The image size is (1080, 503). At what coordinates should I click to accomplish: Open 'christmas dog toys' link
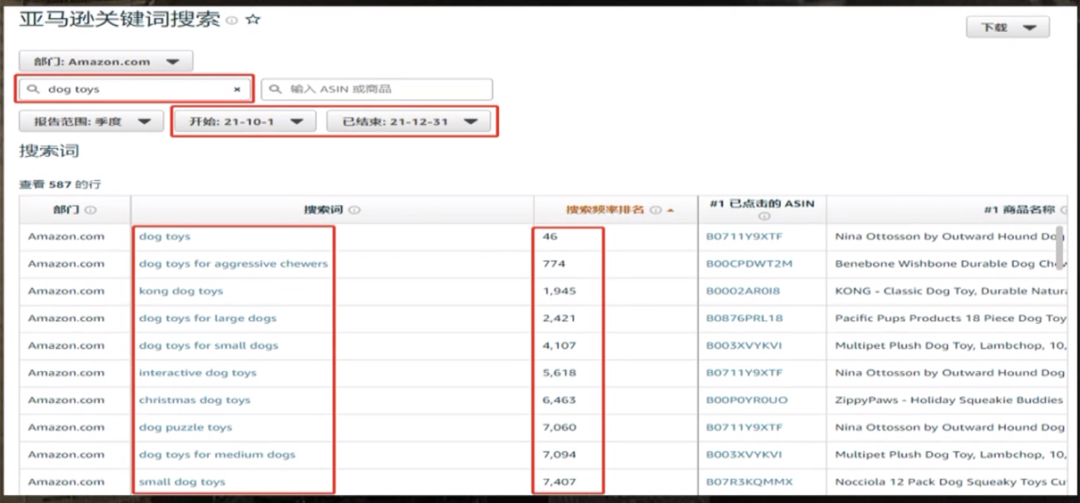pyautogui.click(x=195, y=400)
